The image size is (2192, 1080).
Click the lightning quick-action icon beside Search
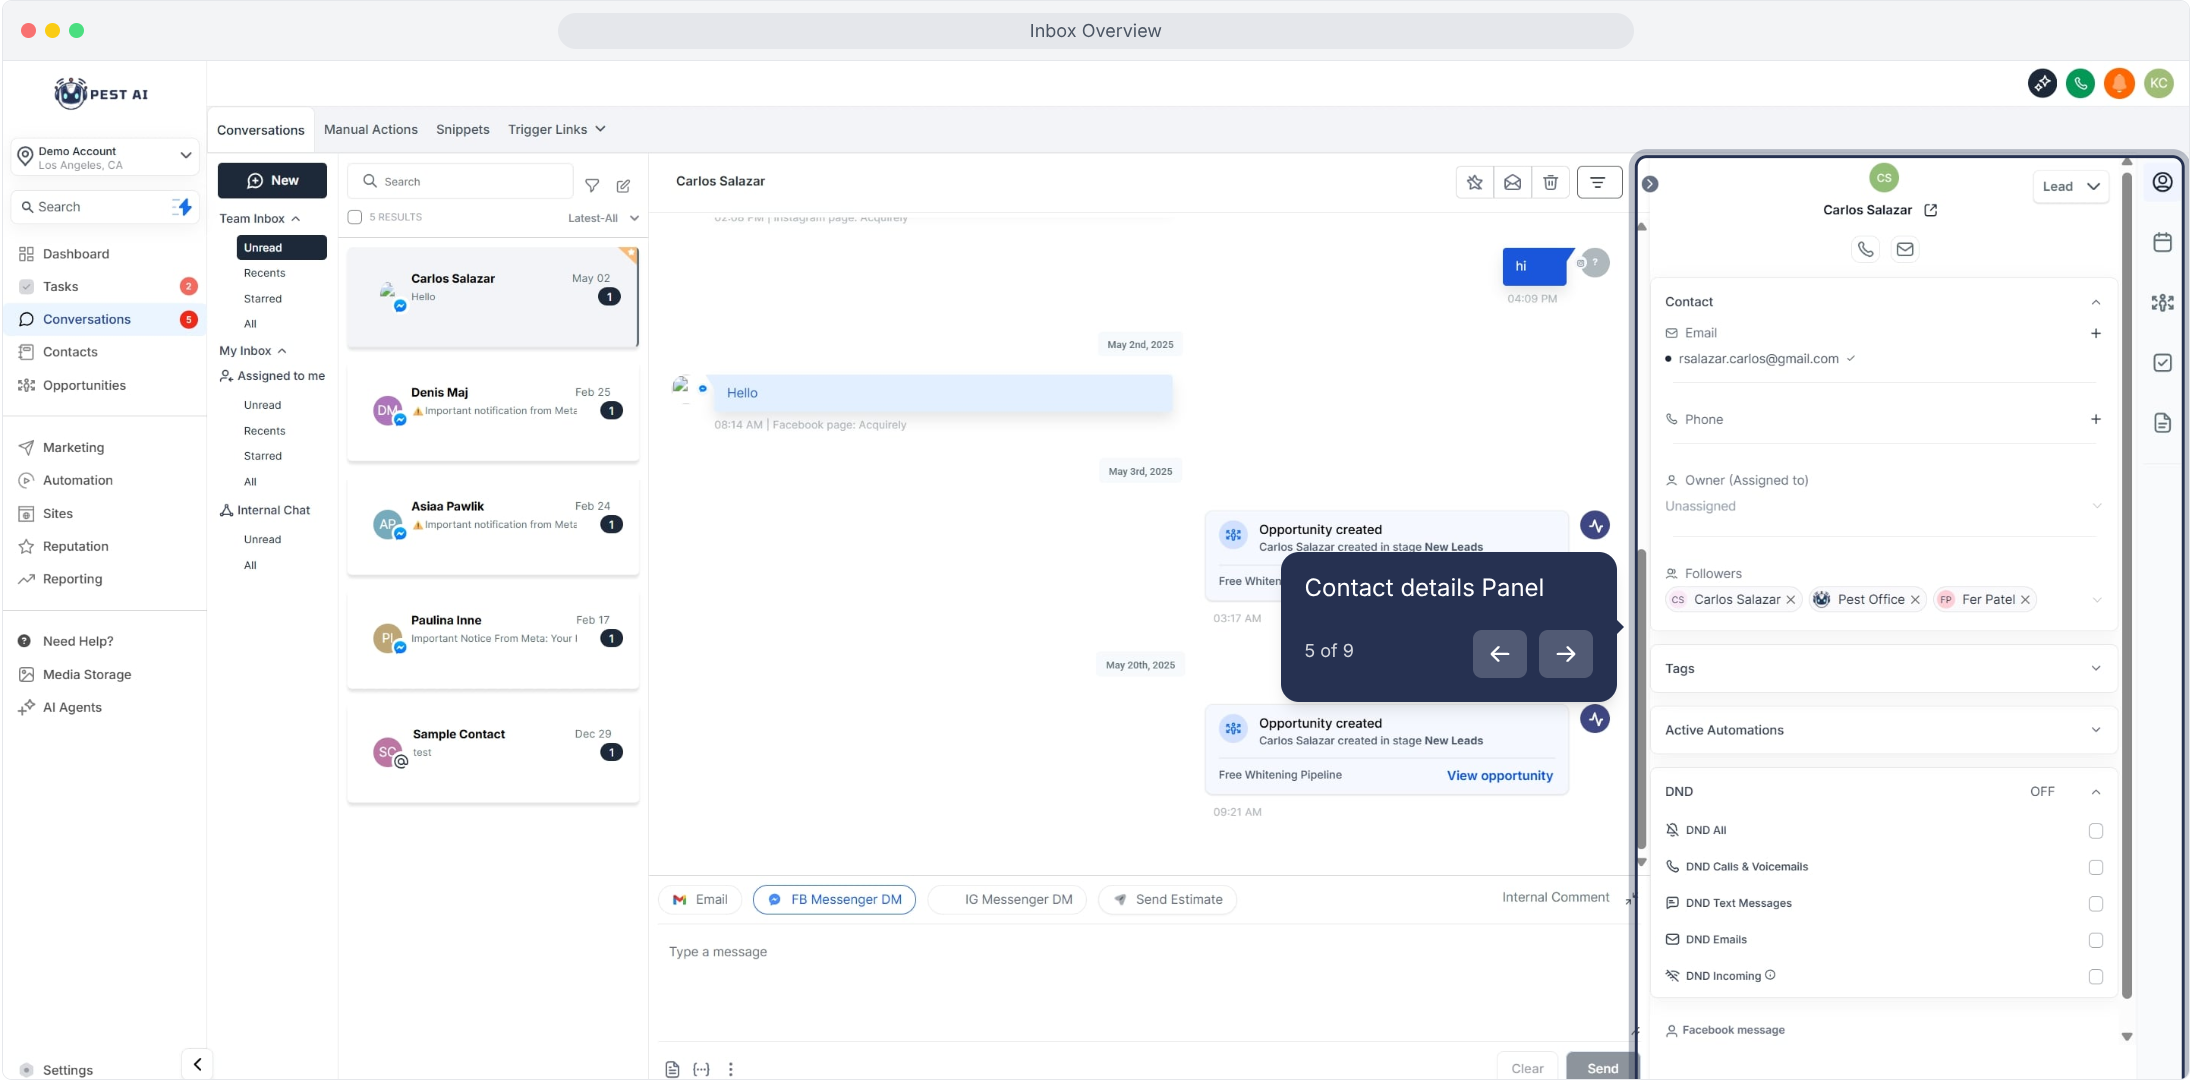[182, 207]
